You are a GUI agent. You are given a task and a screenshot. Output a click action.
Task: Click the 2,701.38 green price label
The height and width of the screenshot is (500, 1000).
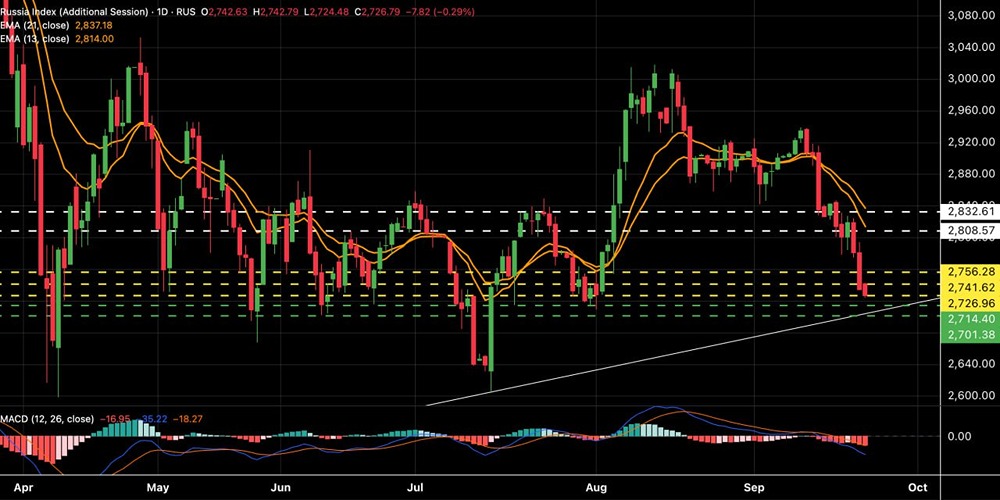968,334
